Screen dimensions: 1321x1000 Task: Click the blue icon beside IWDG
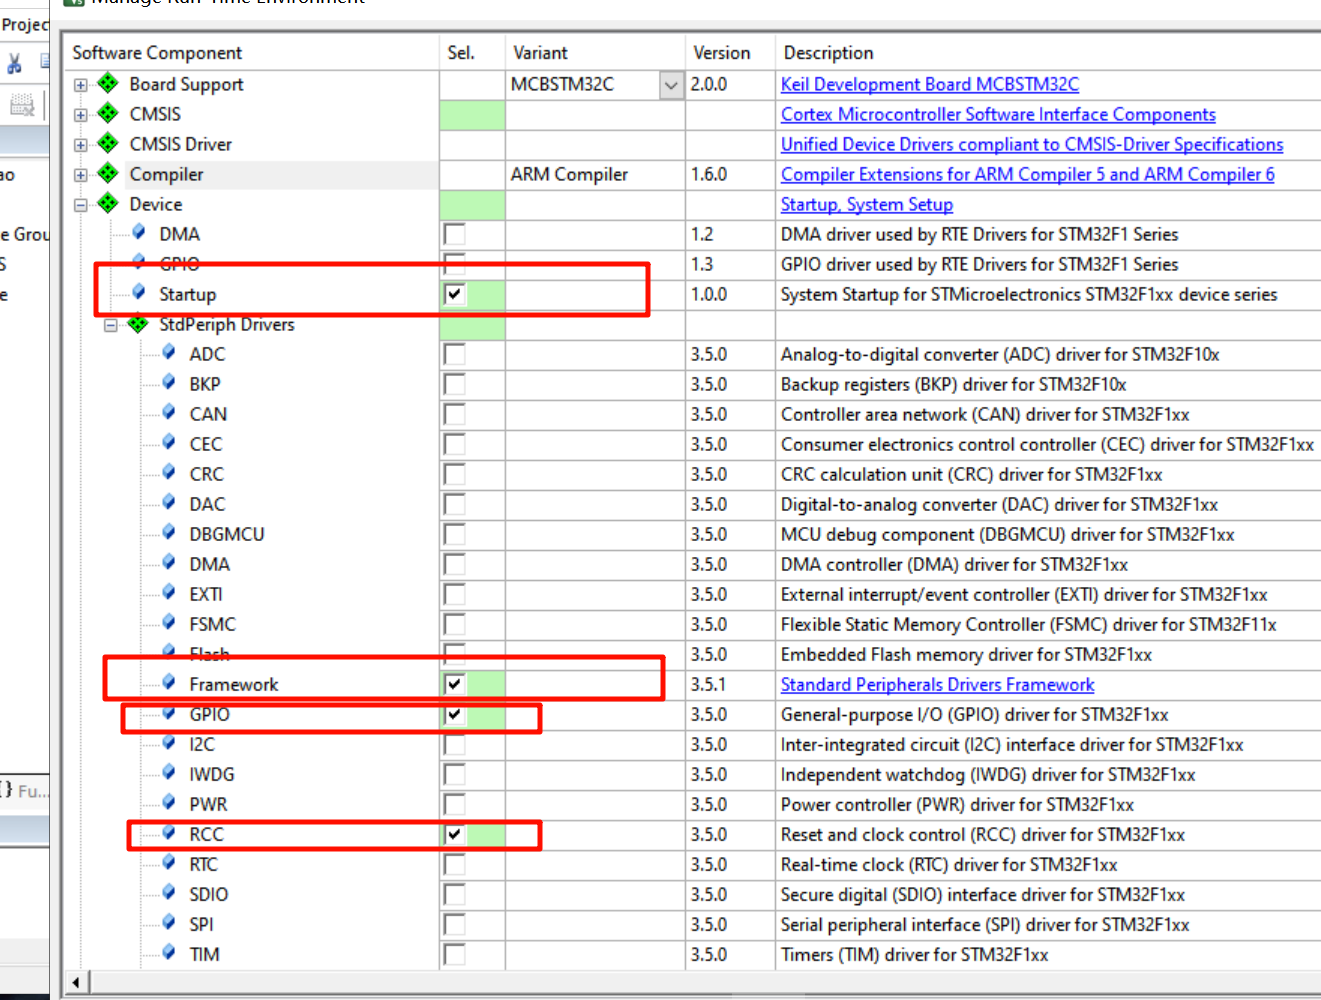tap(169, 772)
